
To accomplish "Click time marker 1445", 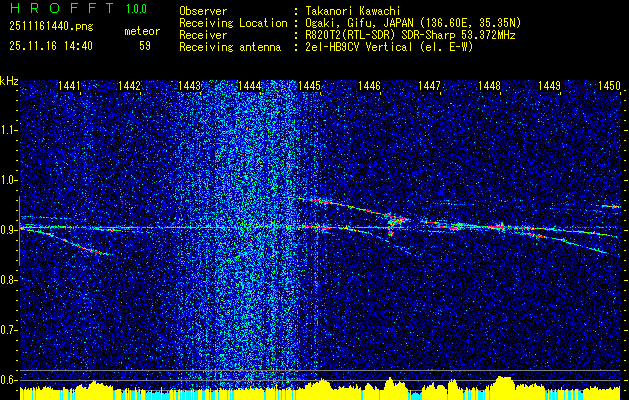I will [309, 85].
